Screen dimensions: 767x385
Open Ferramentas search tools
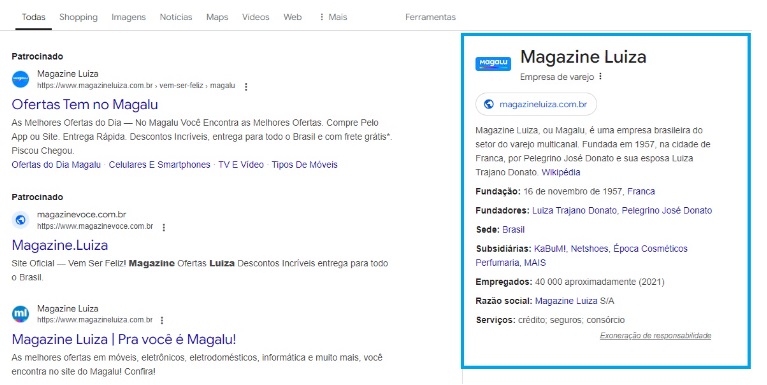430,17
